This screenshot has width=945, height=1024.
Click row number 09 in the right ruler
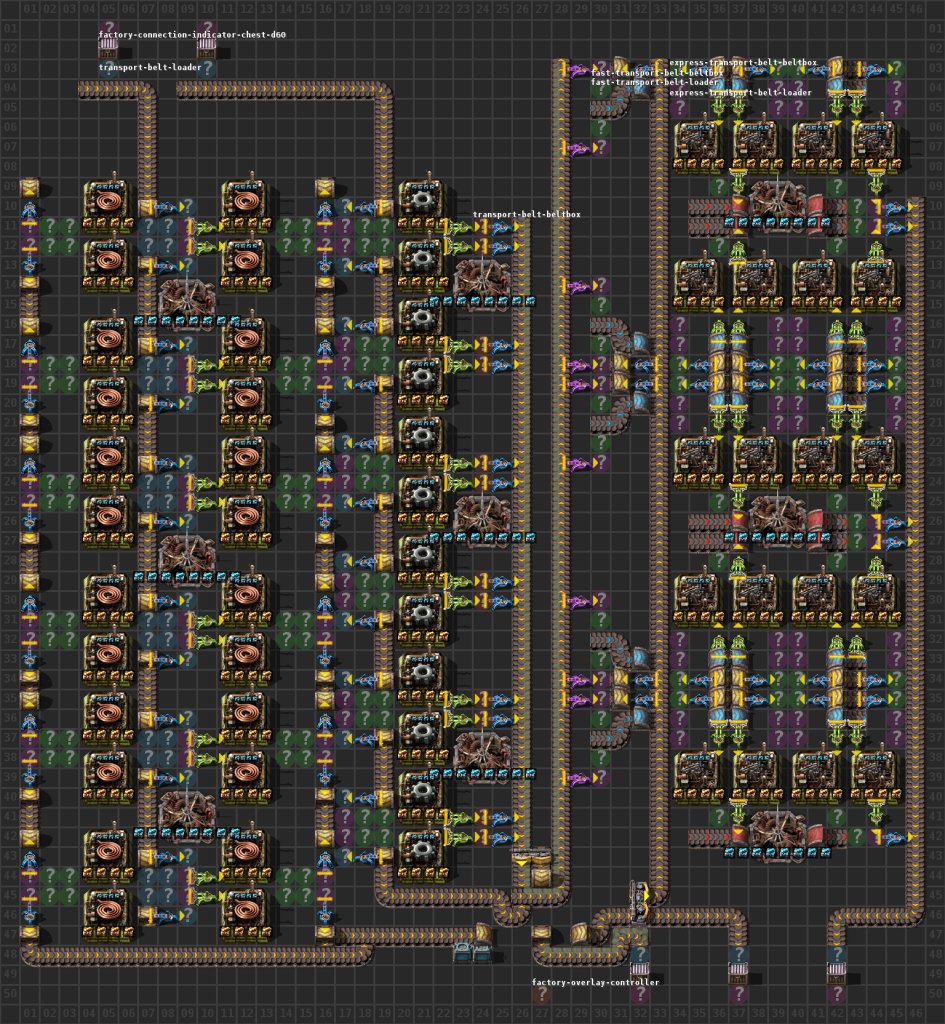click(x=935, y=186)
